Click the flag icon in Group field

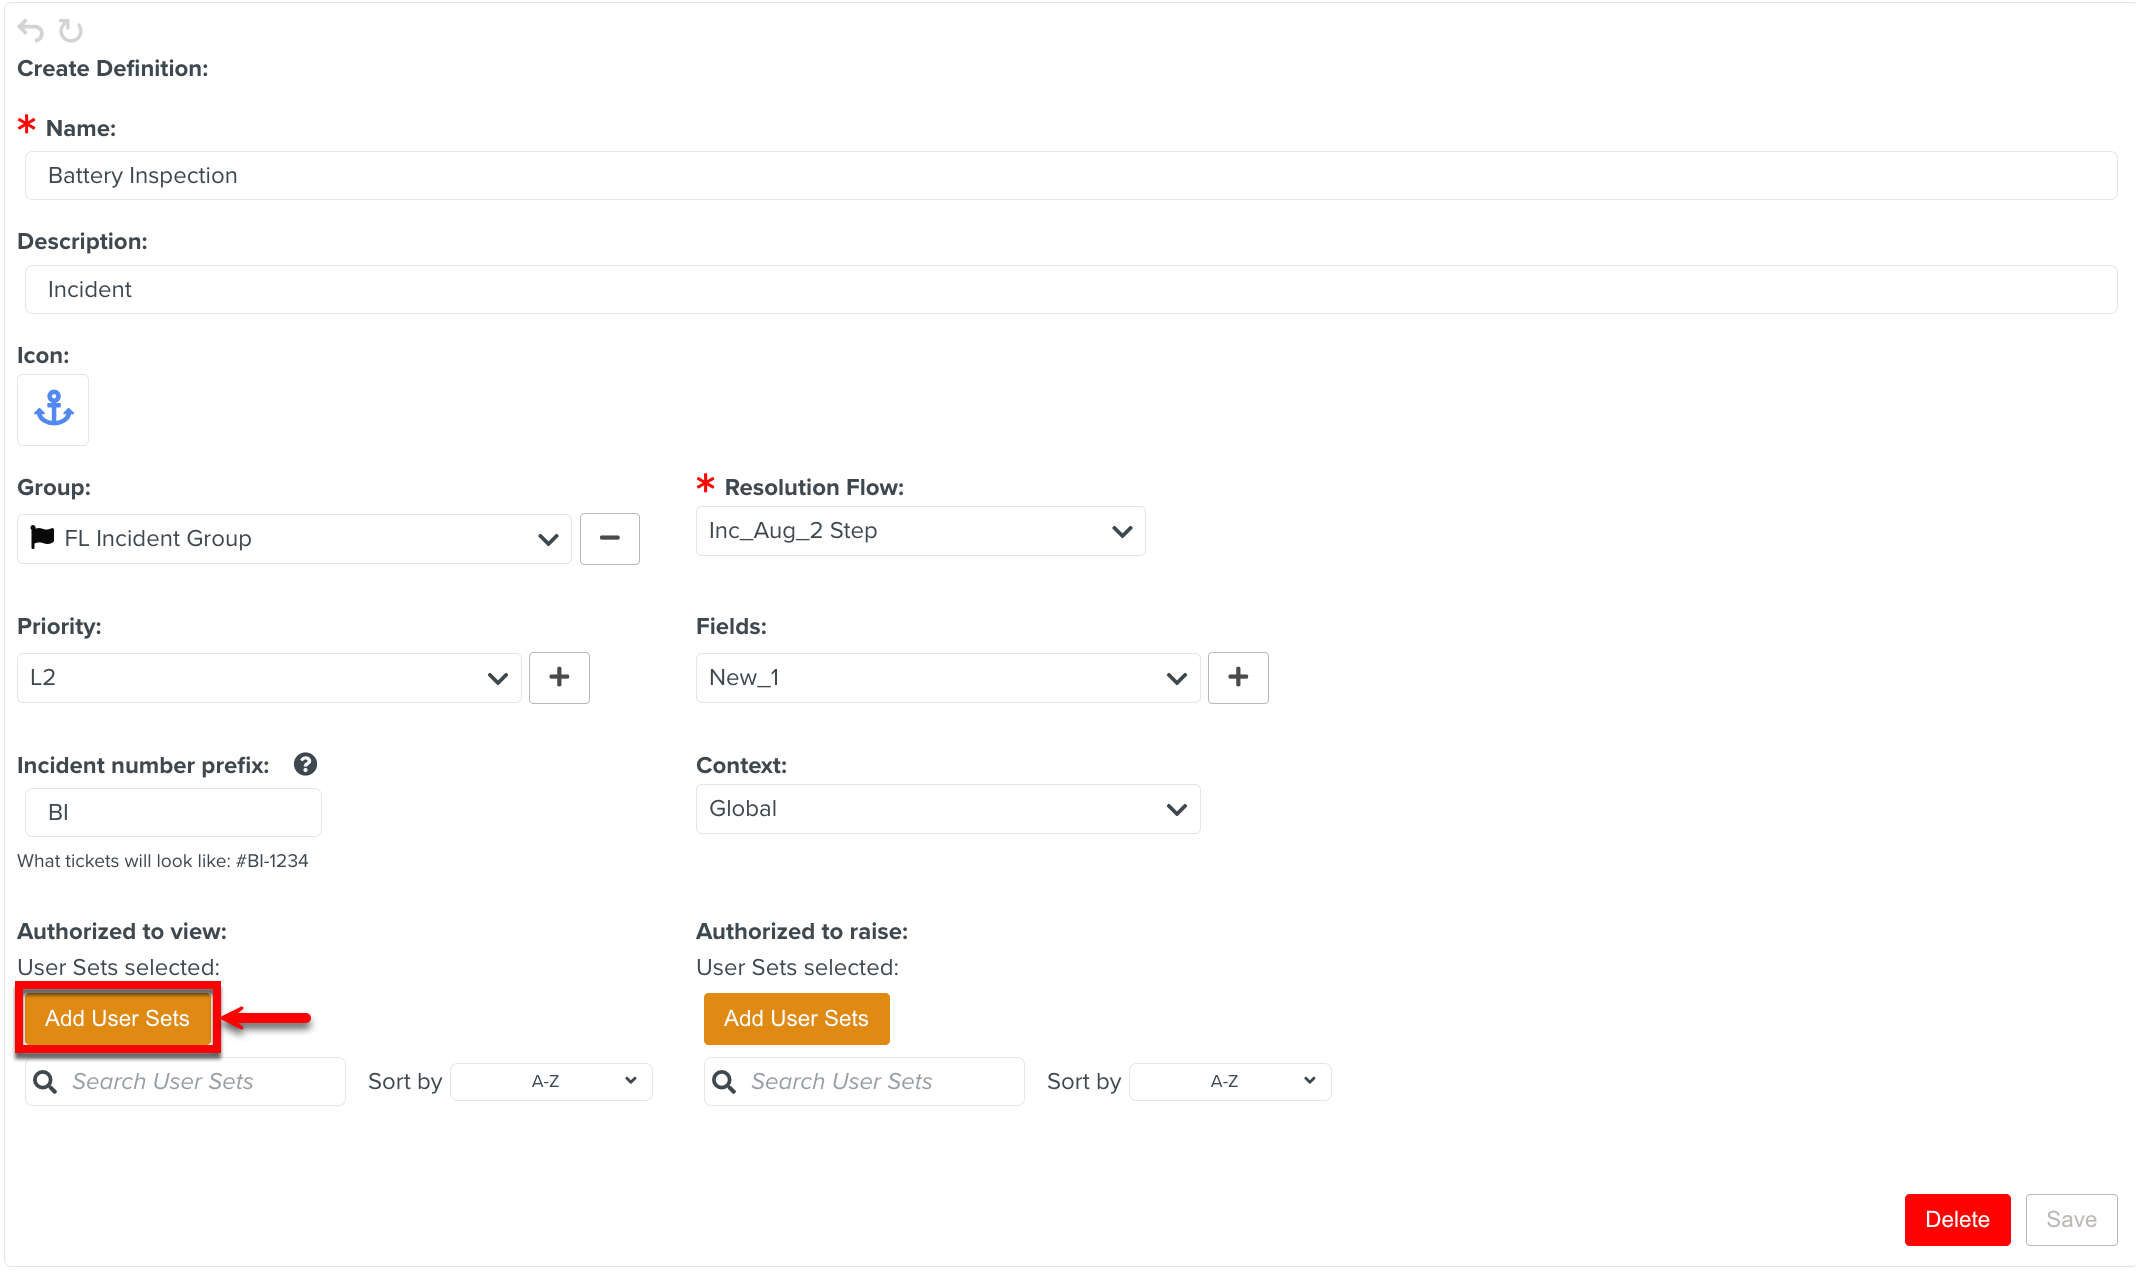42,537
